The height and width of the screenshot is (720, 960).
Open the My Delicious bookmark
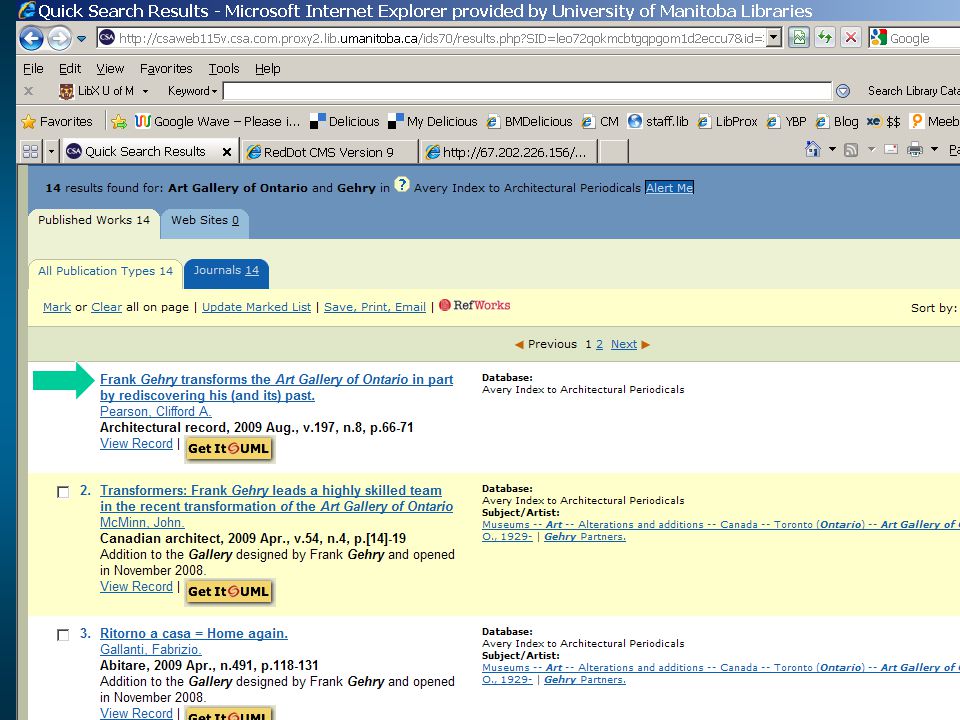[433, 121]
